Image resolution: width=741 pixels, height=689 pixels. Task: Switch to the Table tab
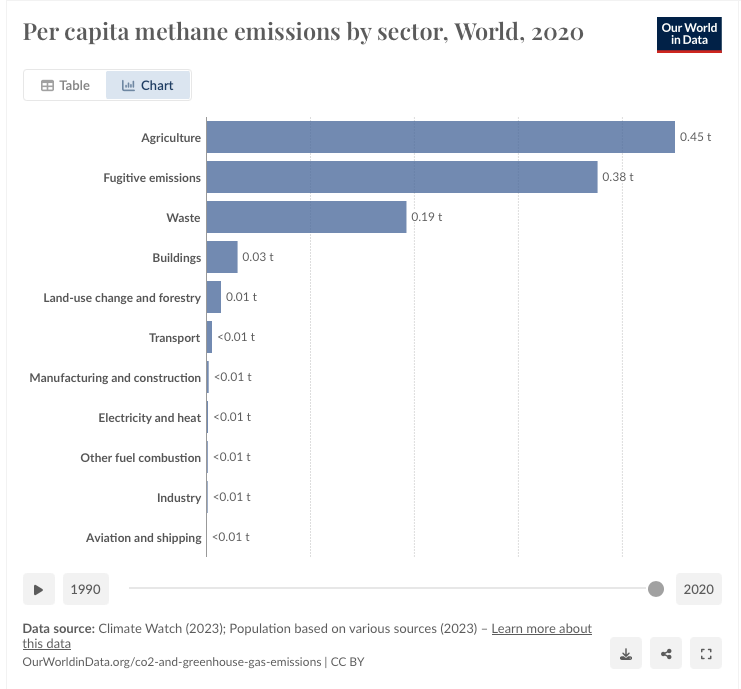[x=65, y=85]
